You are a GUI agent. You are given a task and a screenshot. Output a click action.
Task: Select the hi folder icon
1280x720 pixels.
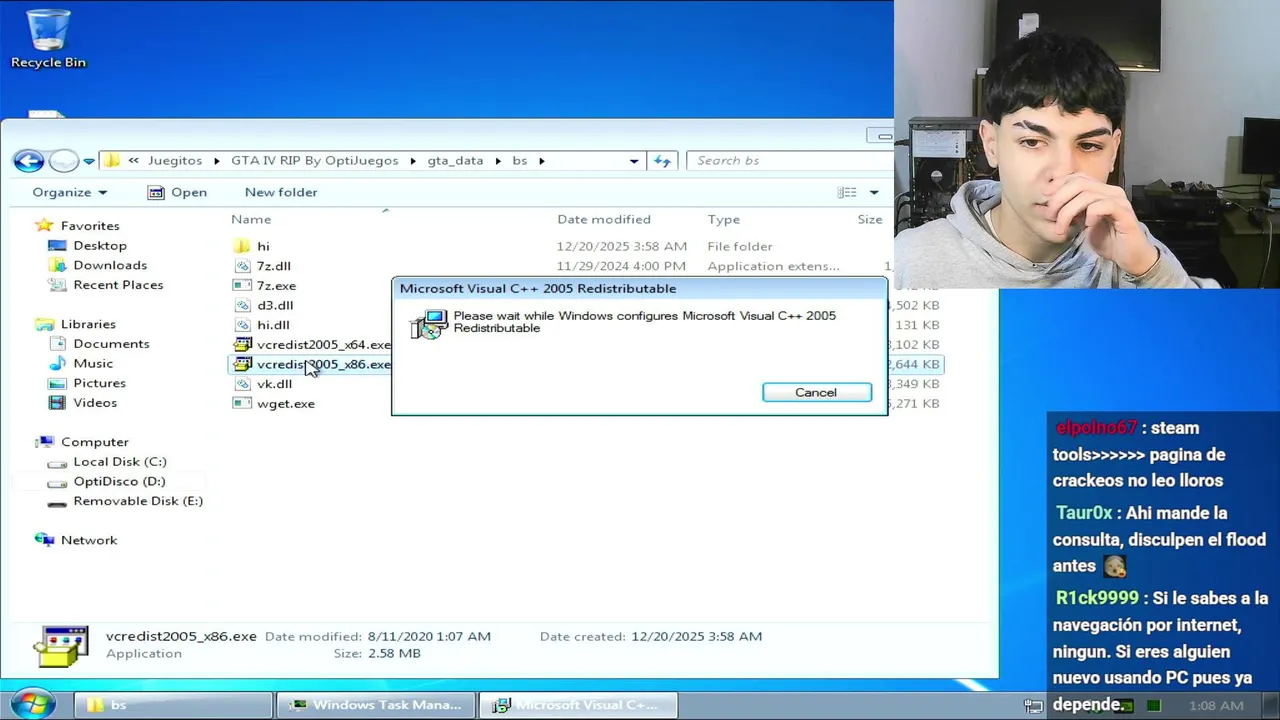pos(241,246)
